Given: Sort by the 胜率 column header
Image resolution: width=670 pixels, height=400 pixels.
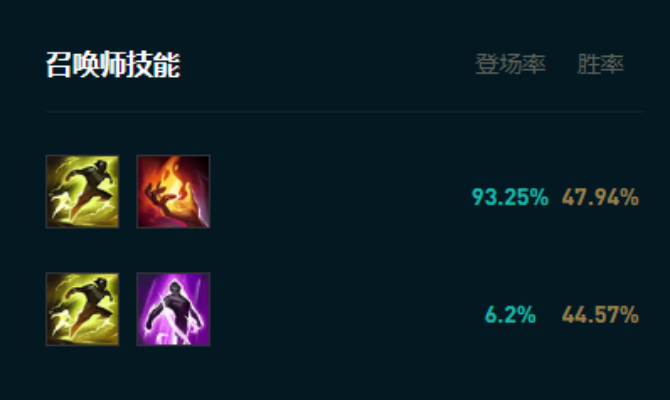Looking at the screenshot, I should tap(600, 64).
